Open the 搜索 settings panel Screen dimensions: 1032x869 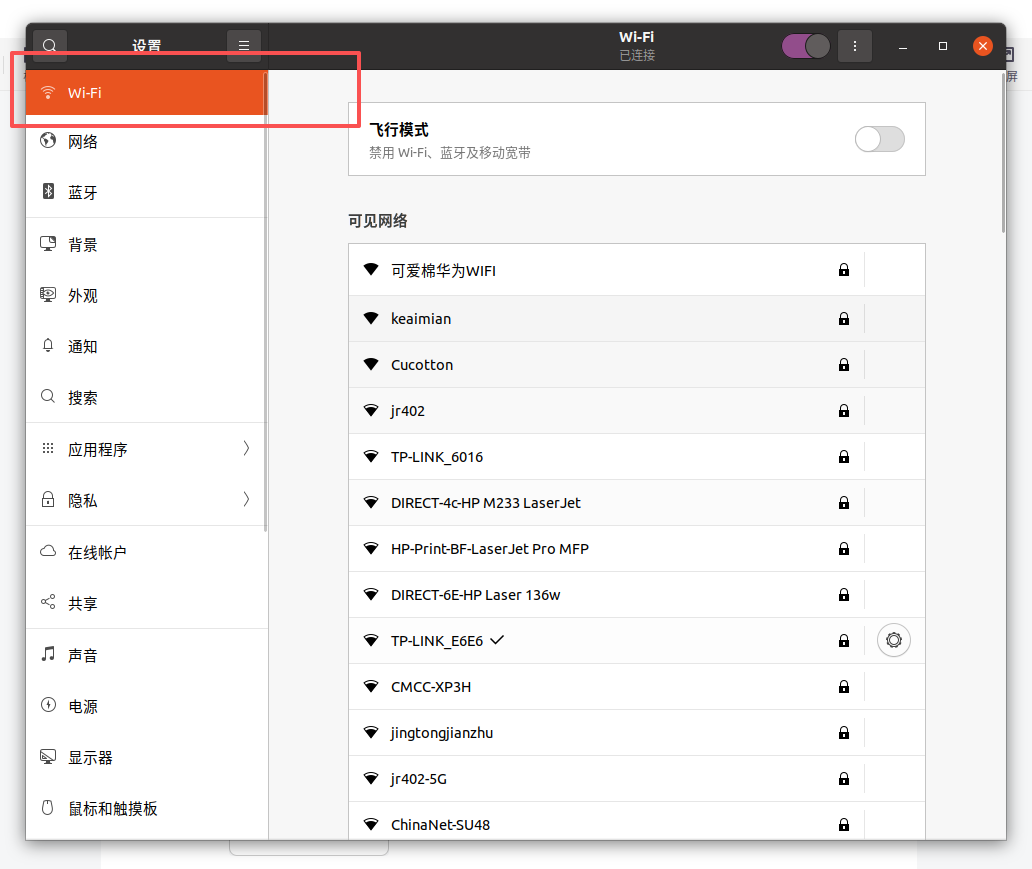(146, 398)
